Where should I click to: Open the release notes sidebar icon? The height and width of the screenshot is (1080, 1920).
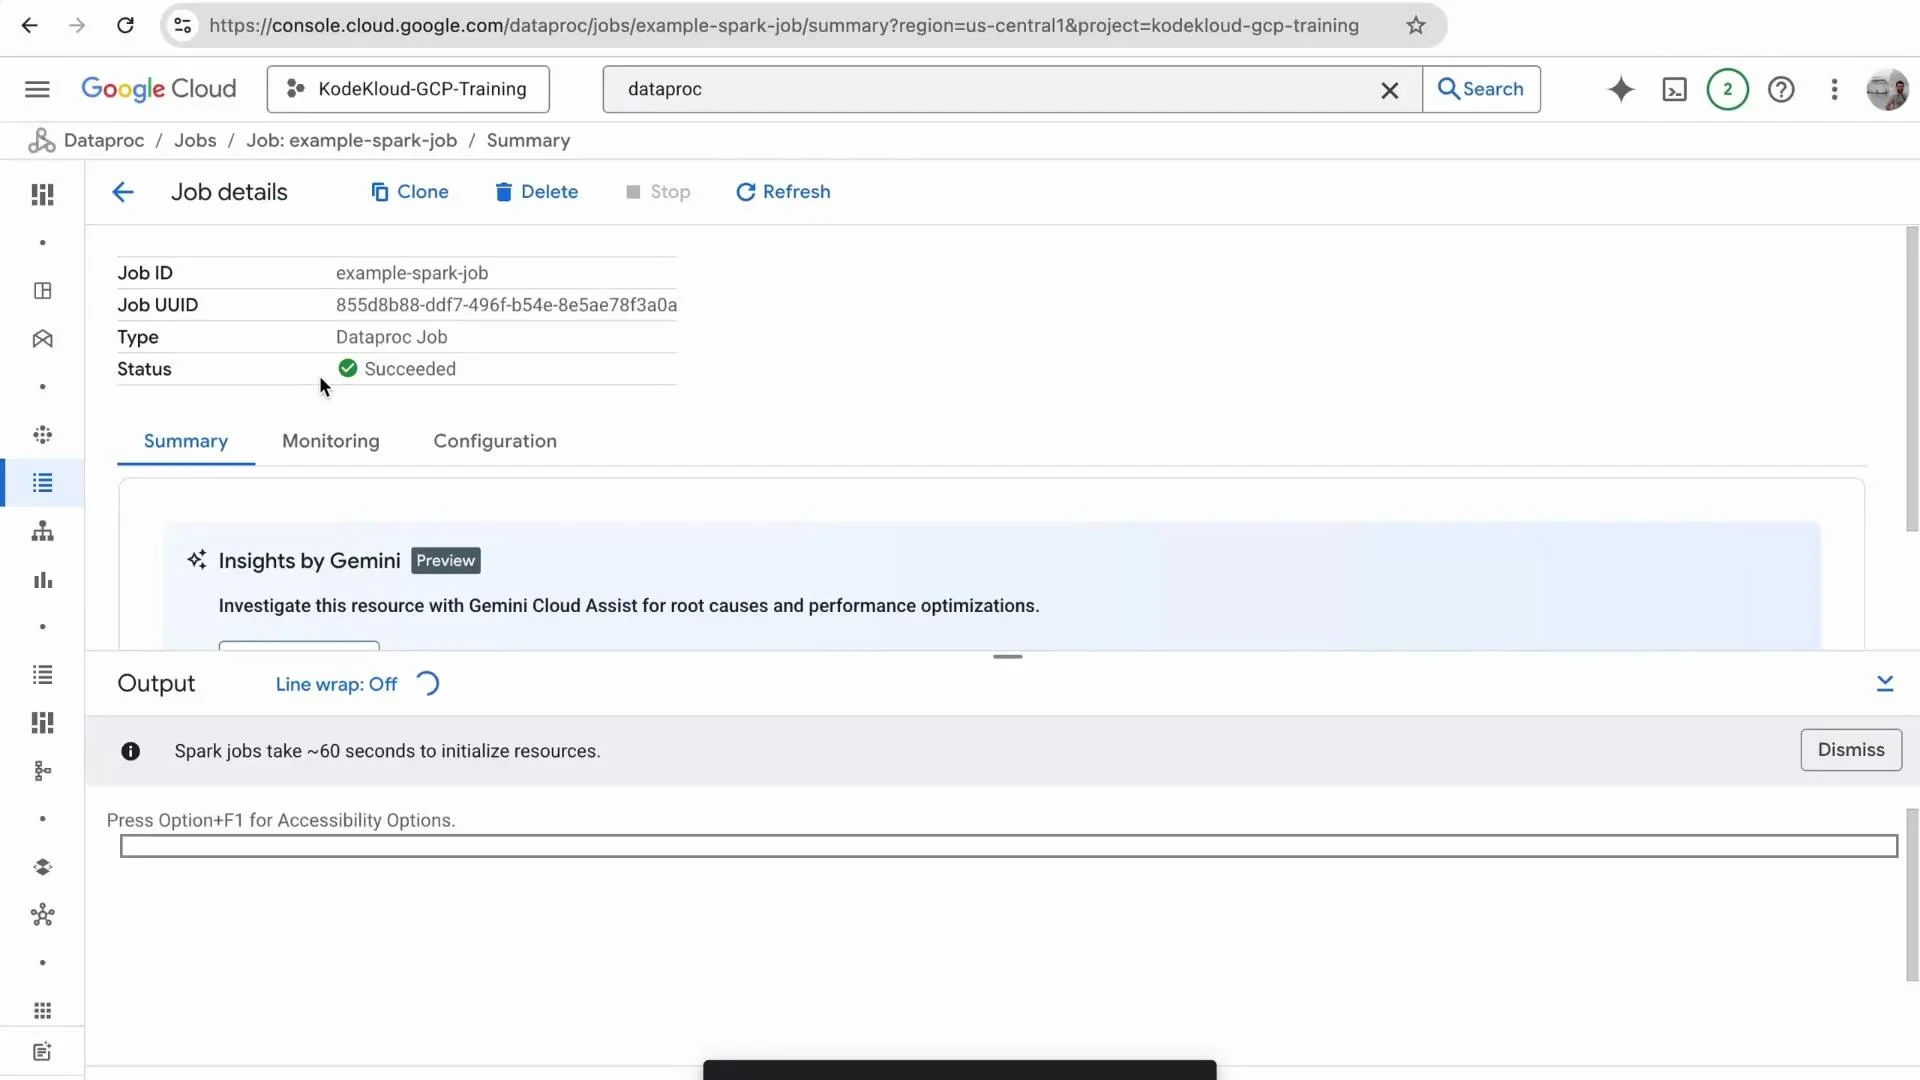42,1052
